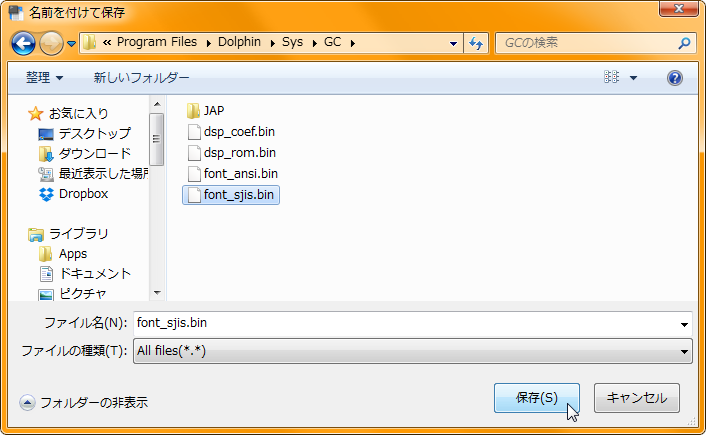Select the JAP folder
Screen dimensions: 706x435
214,111
